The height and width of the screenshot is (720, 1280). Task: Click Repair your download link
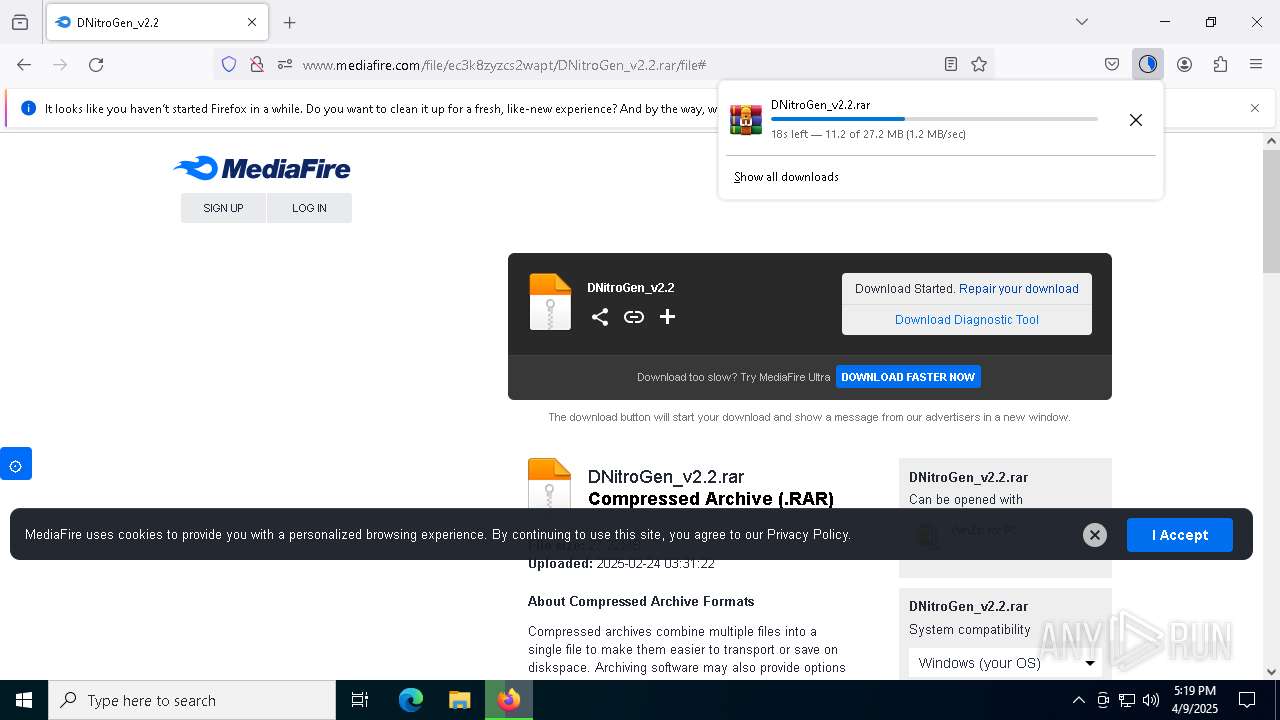(x=1019, y=289)
